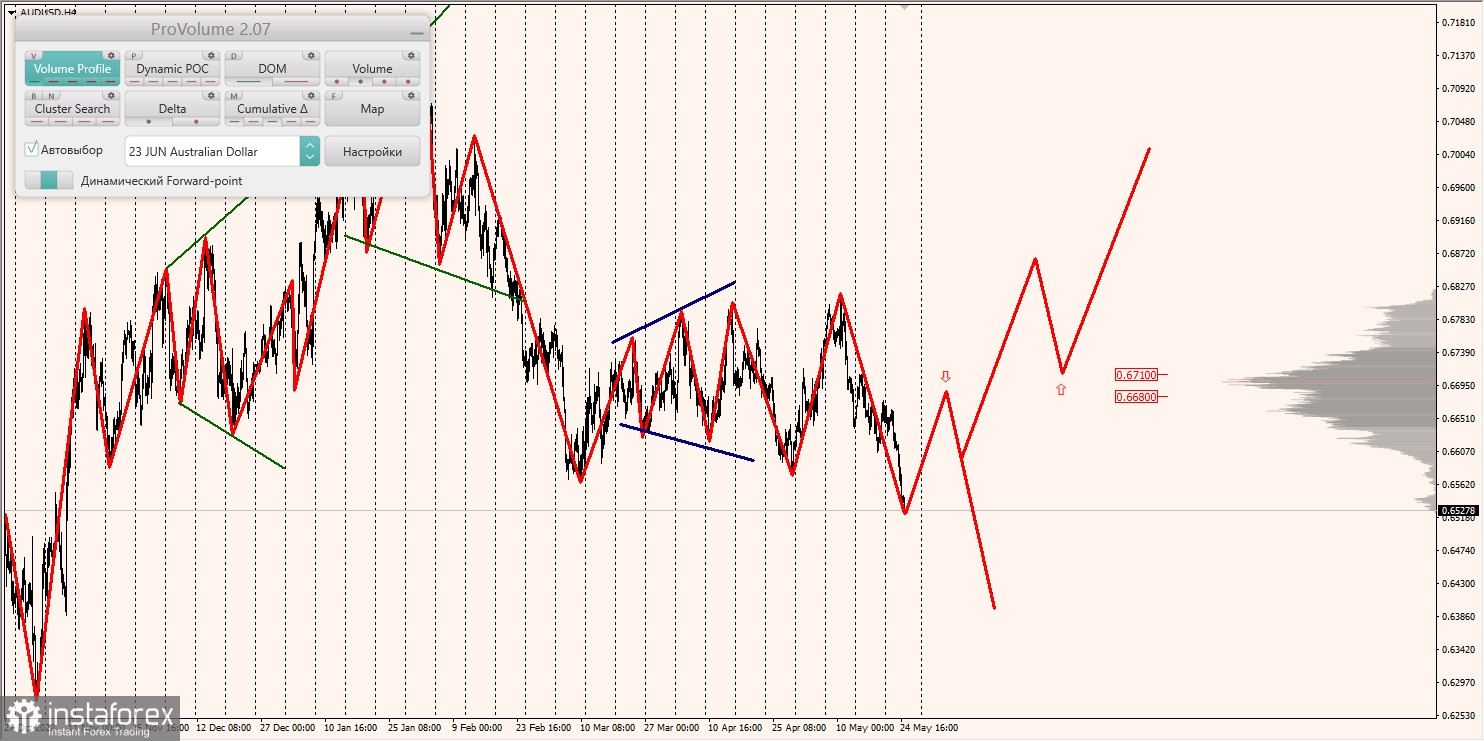Open Volume Profile gear settings
This screenshot has height=741, width=1484.
[111, 55]
